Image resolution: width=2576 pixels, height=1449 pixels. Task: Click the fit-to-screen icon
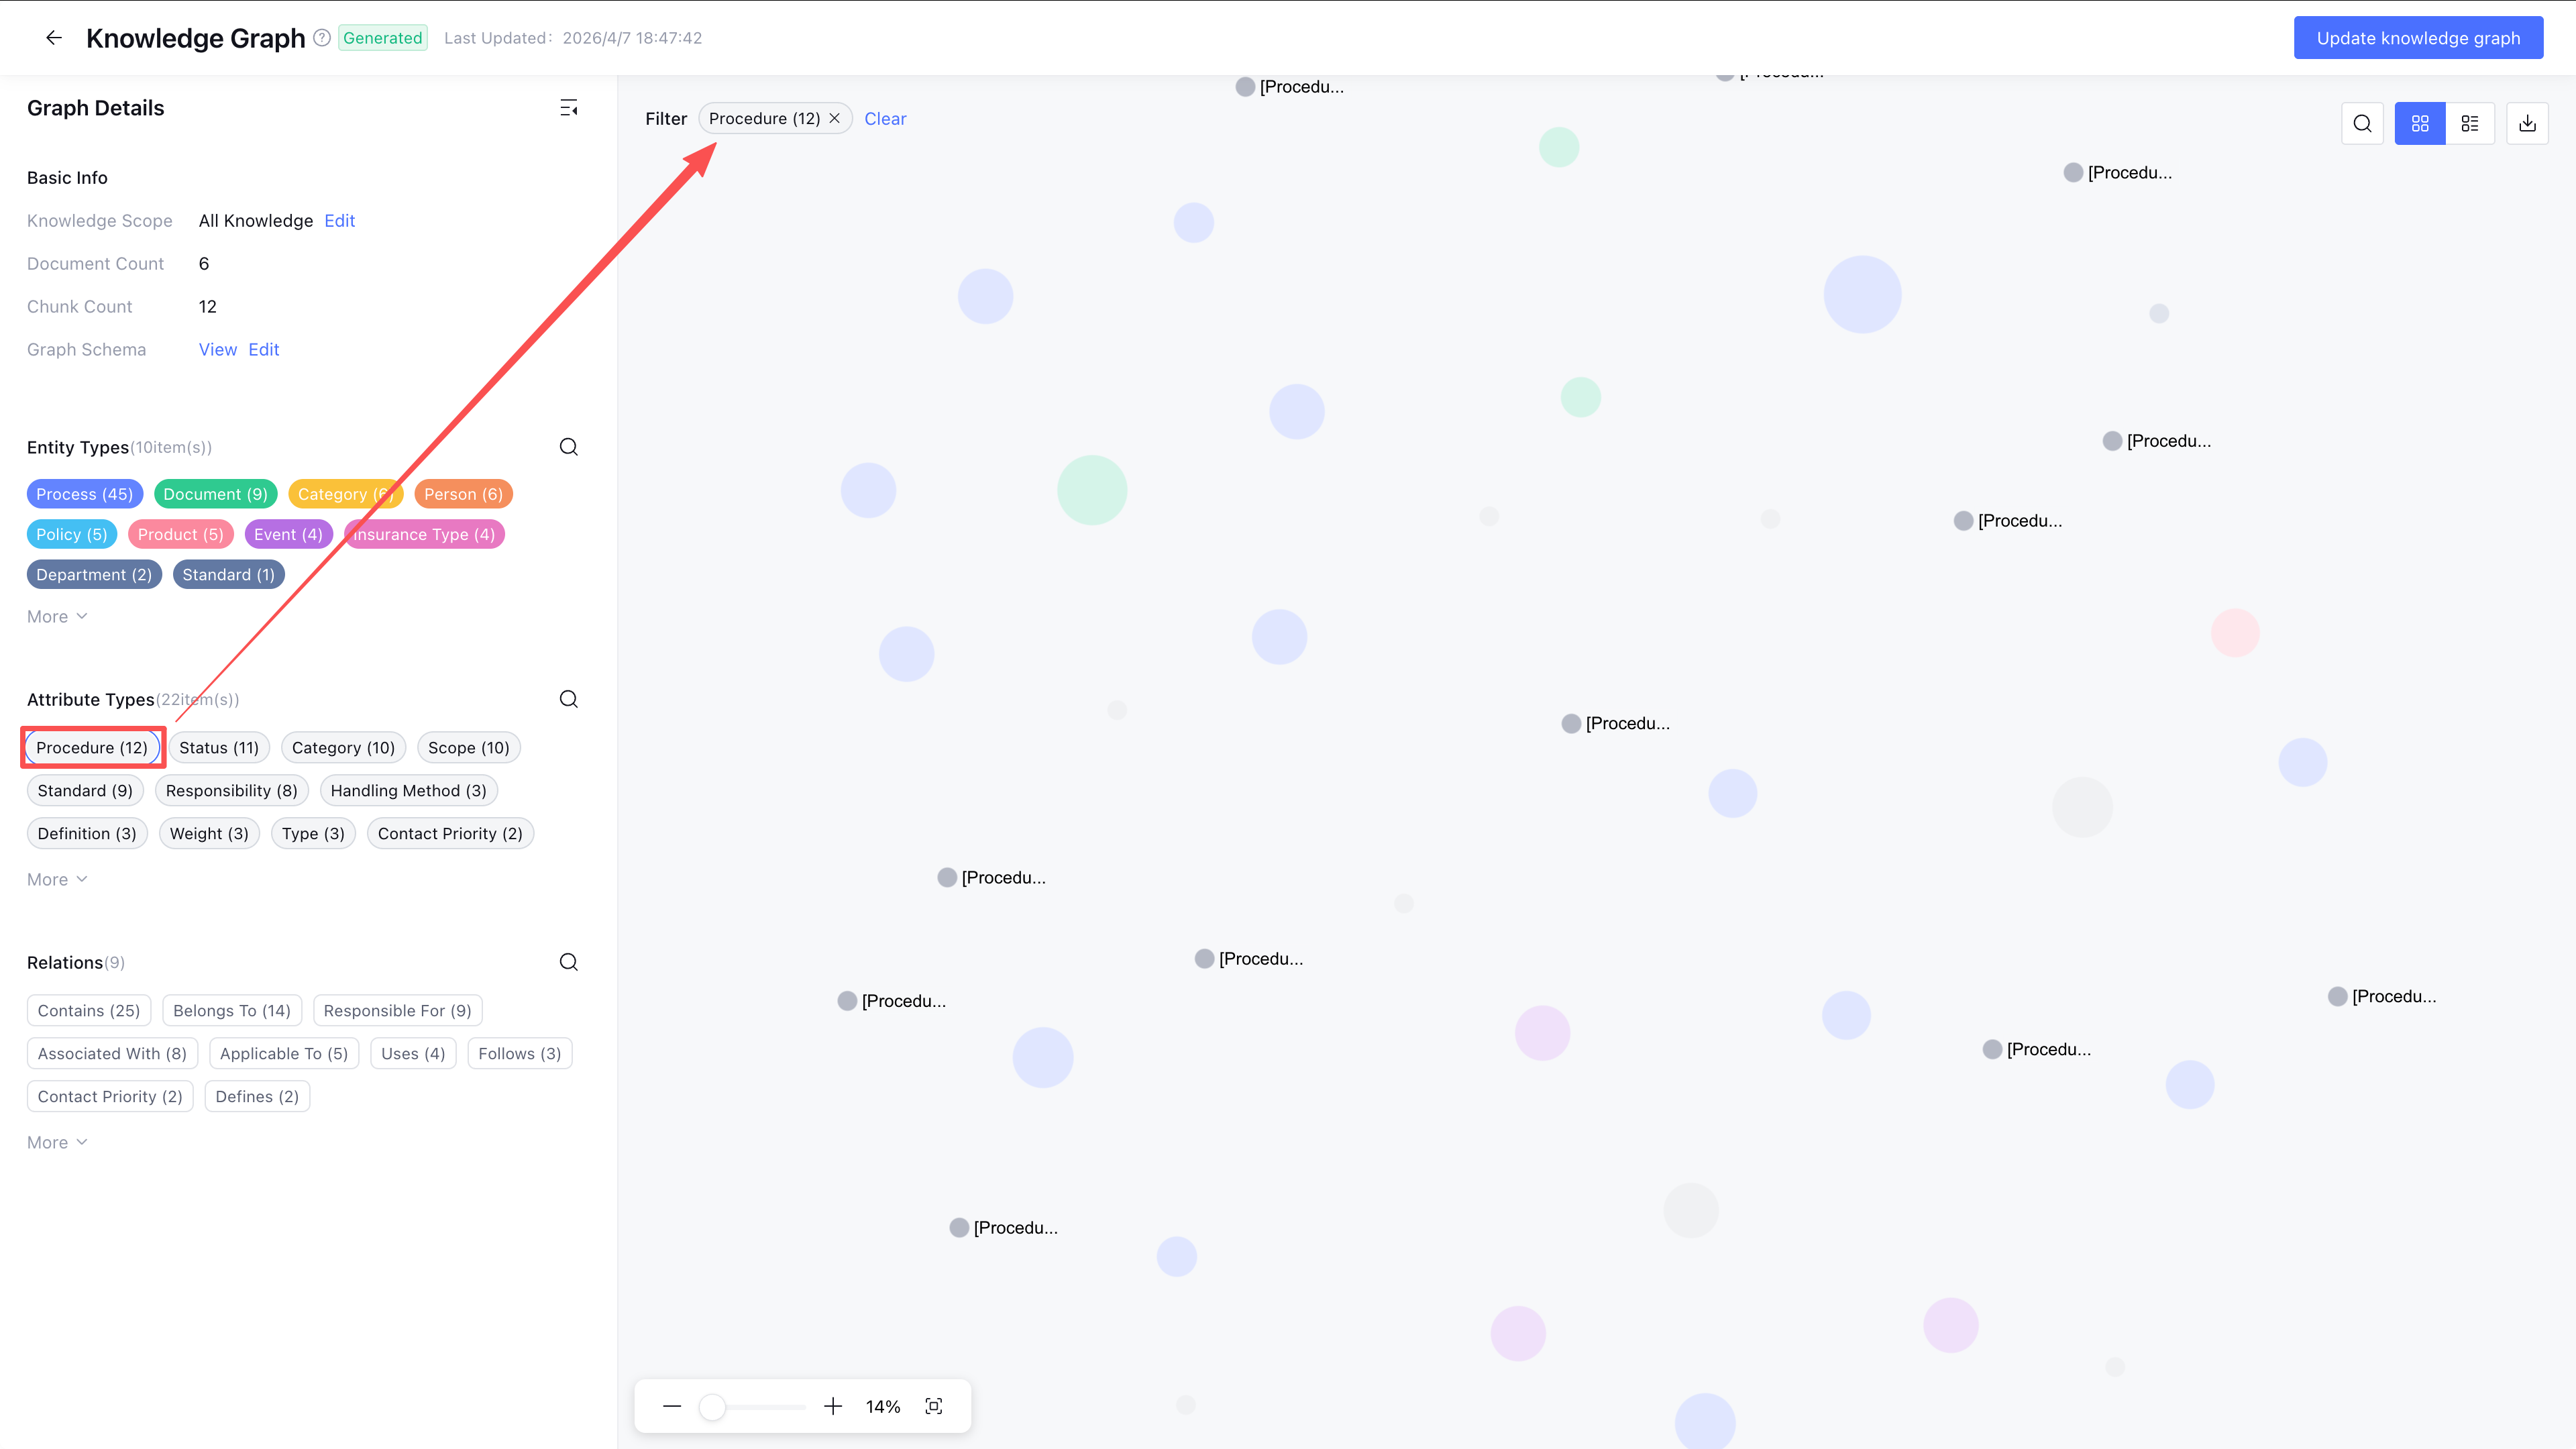[x=934, y=1406]
